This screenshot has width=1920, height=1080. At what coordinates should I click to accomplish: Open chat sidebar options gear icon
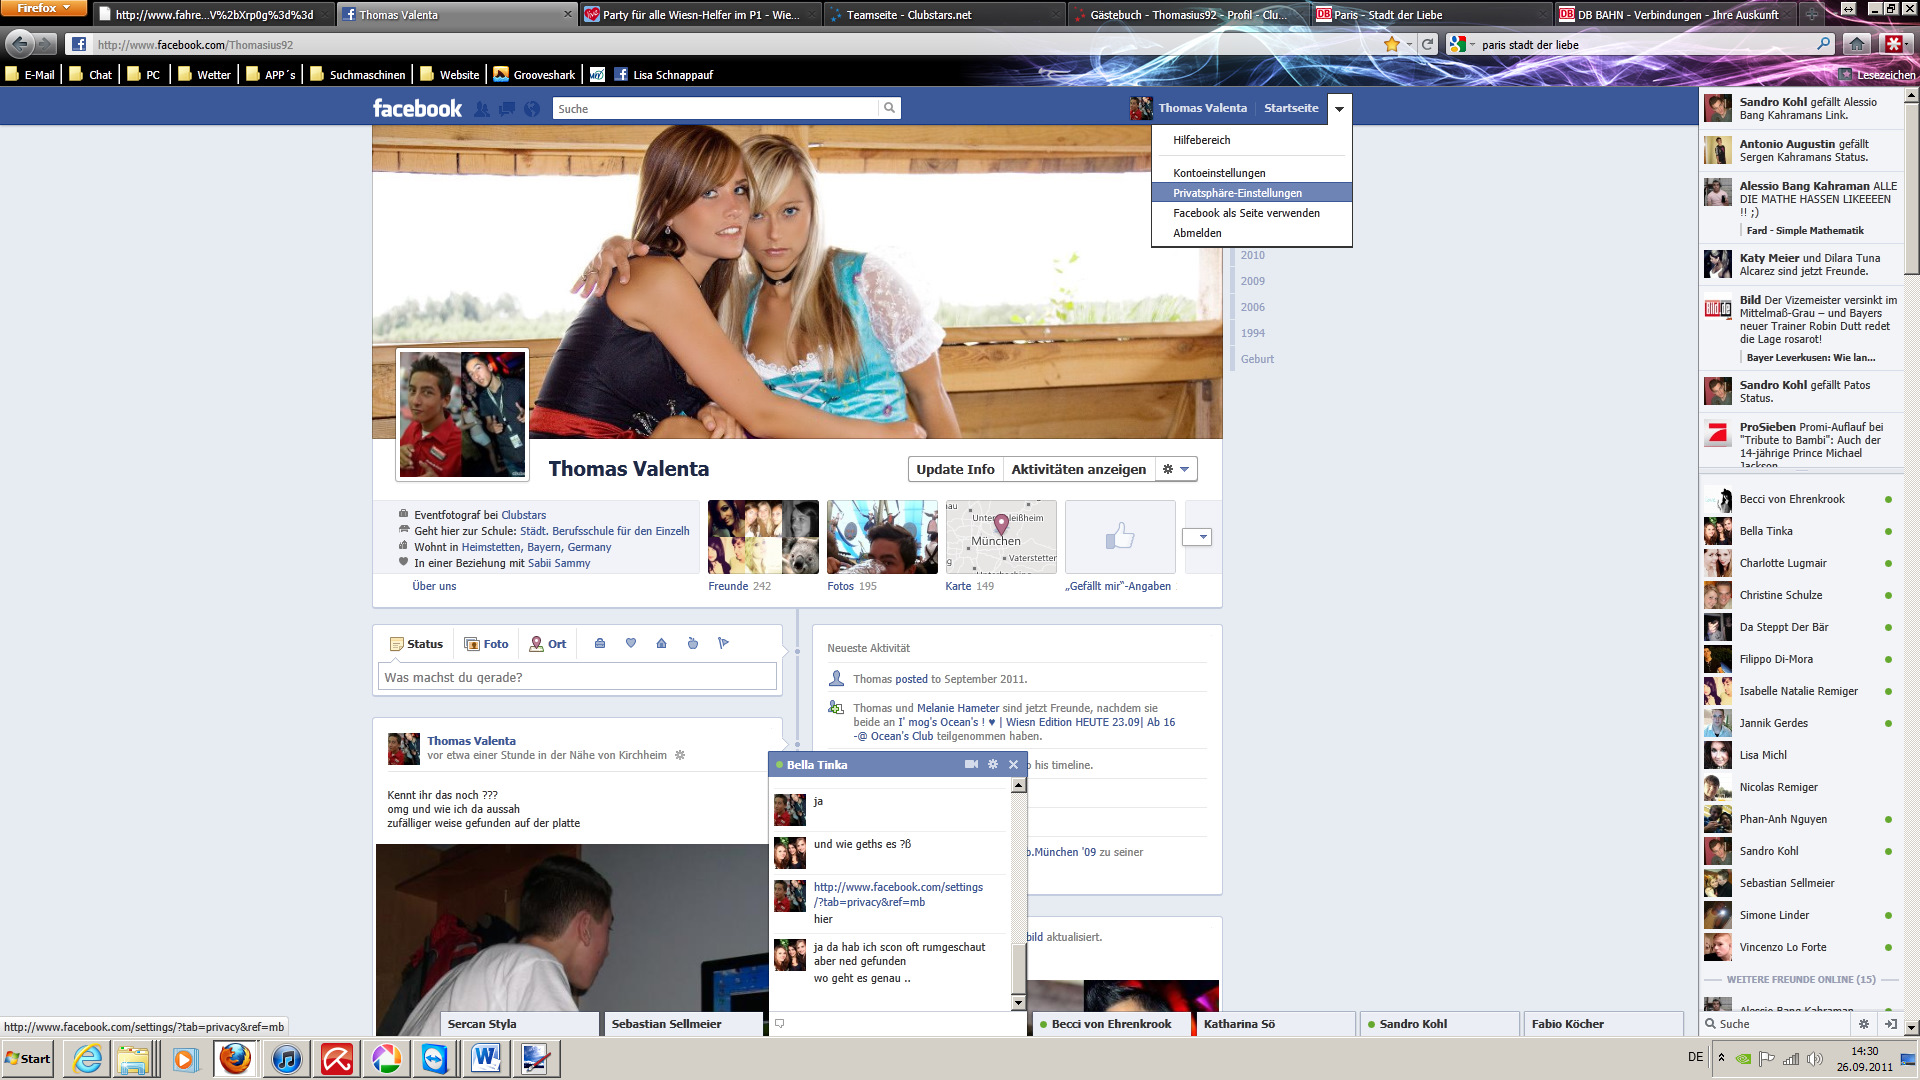click(1864, 1024)
